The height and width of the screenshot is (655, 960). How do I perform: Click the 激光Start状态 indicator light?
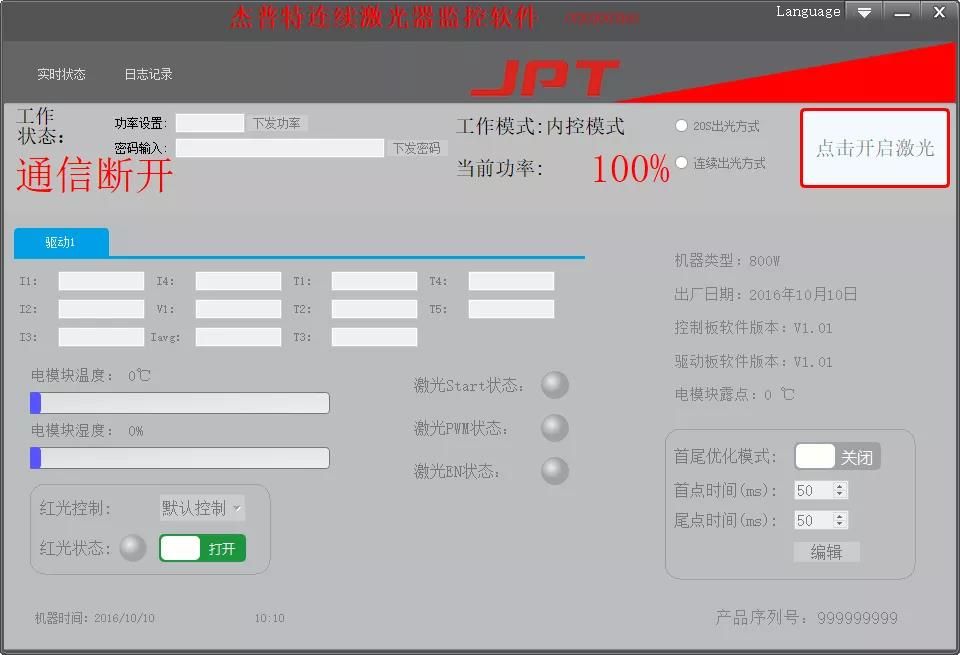(555, 385)
